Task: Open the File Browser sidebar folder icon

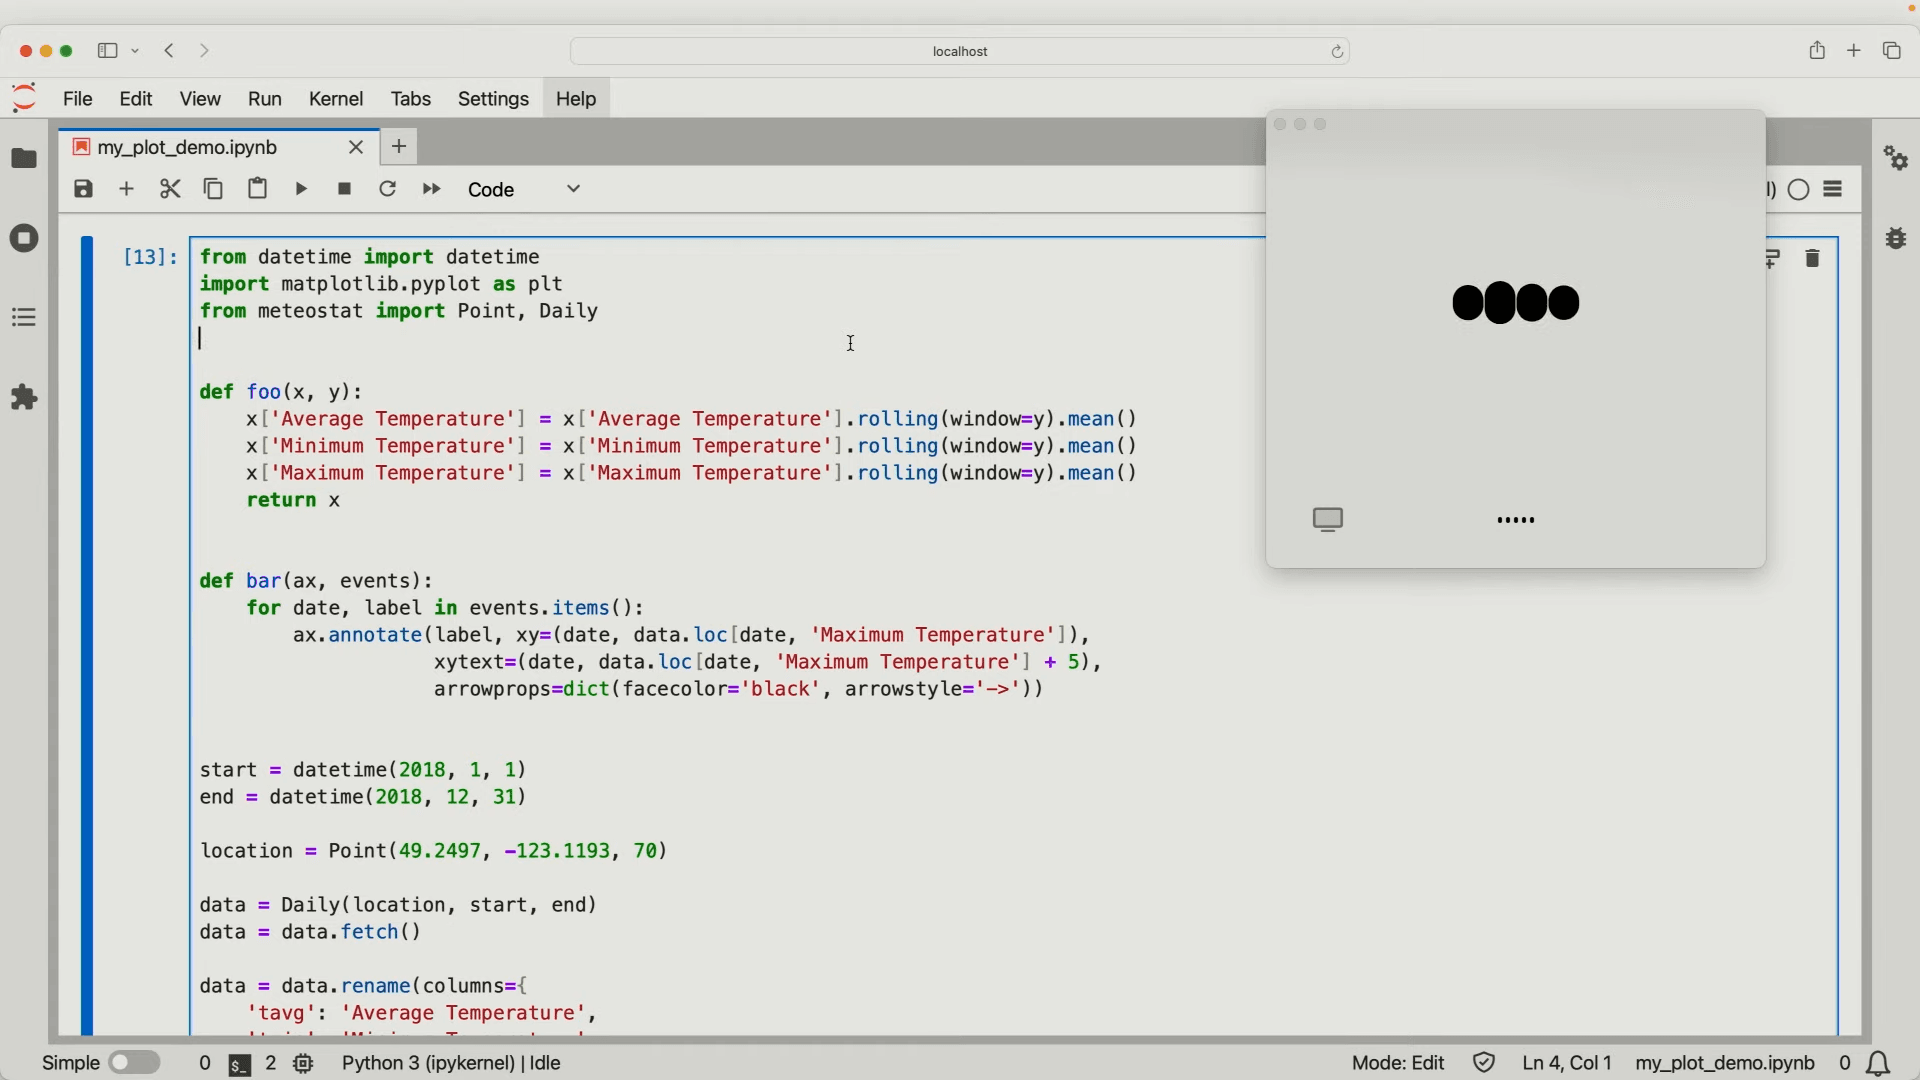Action: 24,159
